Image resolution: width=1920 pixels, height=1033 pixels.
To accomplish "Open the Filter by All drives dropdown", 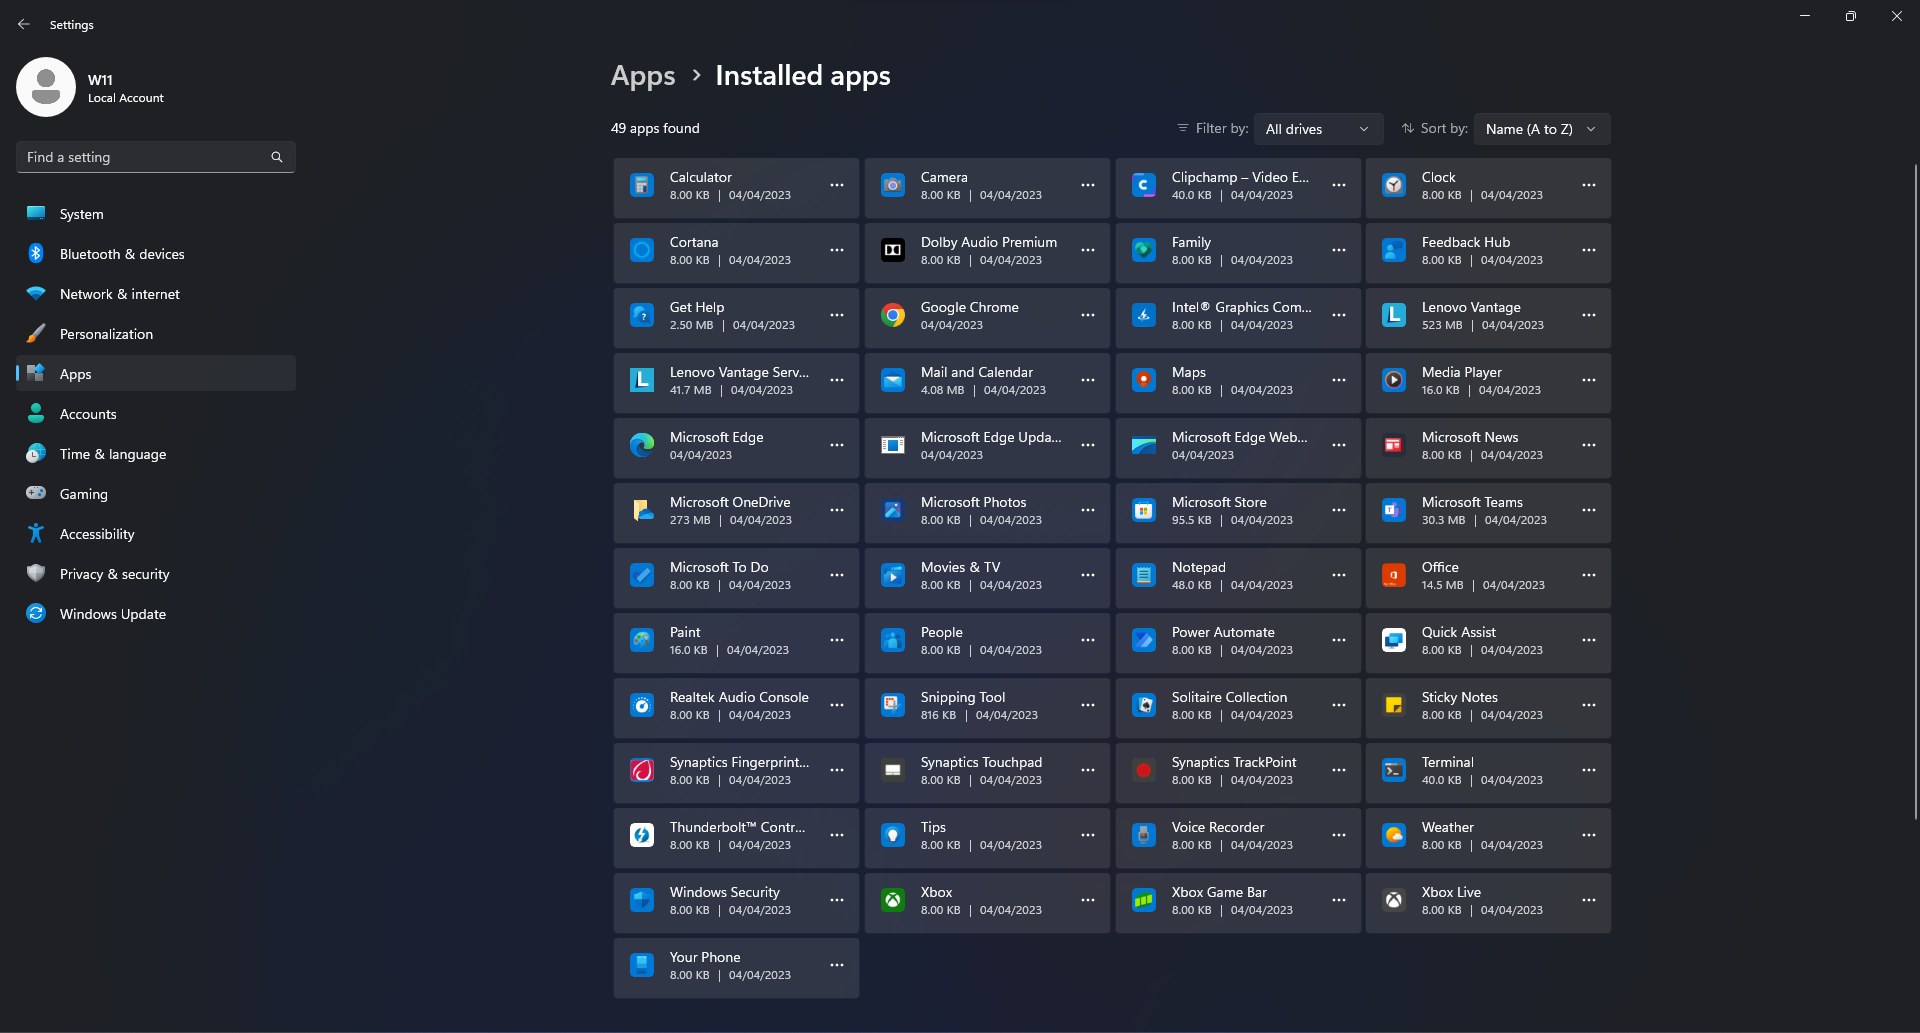I will click(1318, 129).
